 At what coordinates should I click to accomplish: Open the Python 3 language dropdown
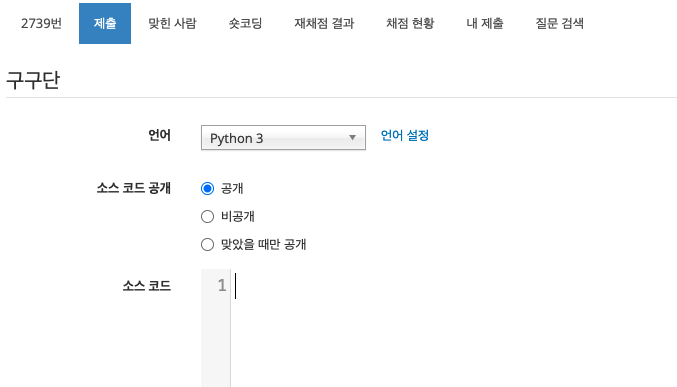click(x=283, y=138)
